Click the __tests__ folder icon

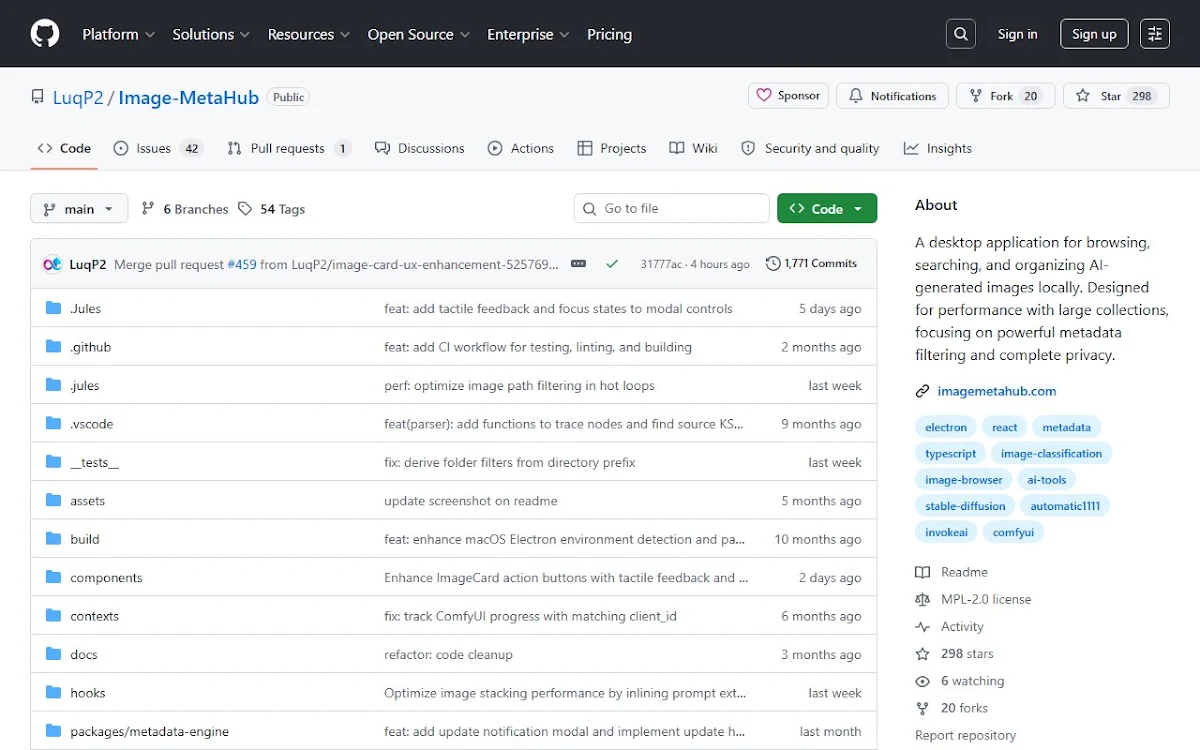53,462
